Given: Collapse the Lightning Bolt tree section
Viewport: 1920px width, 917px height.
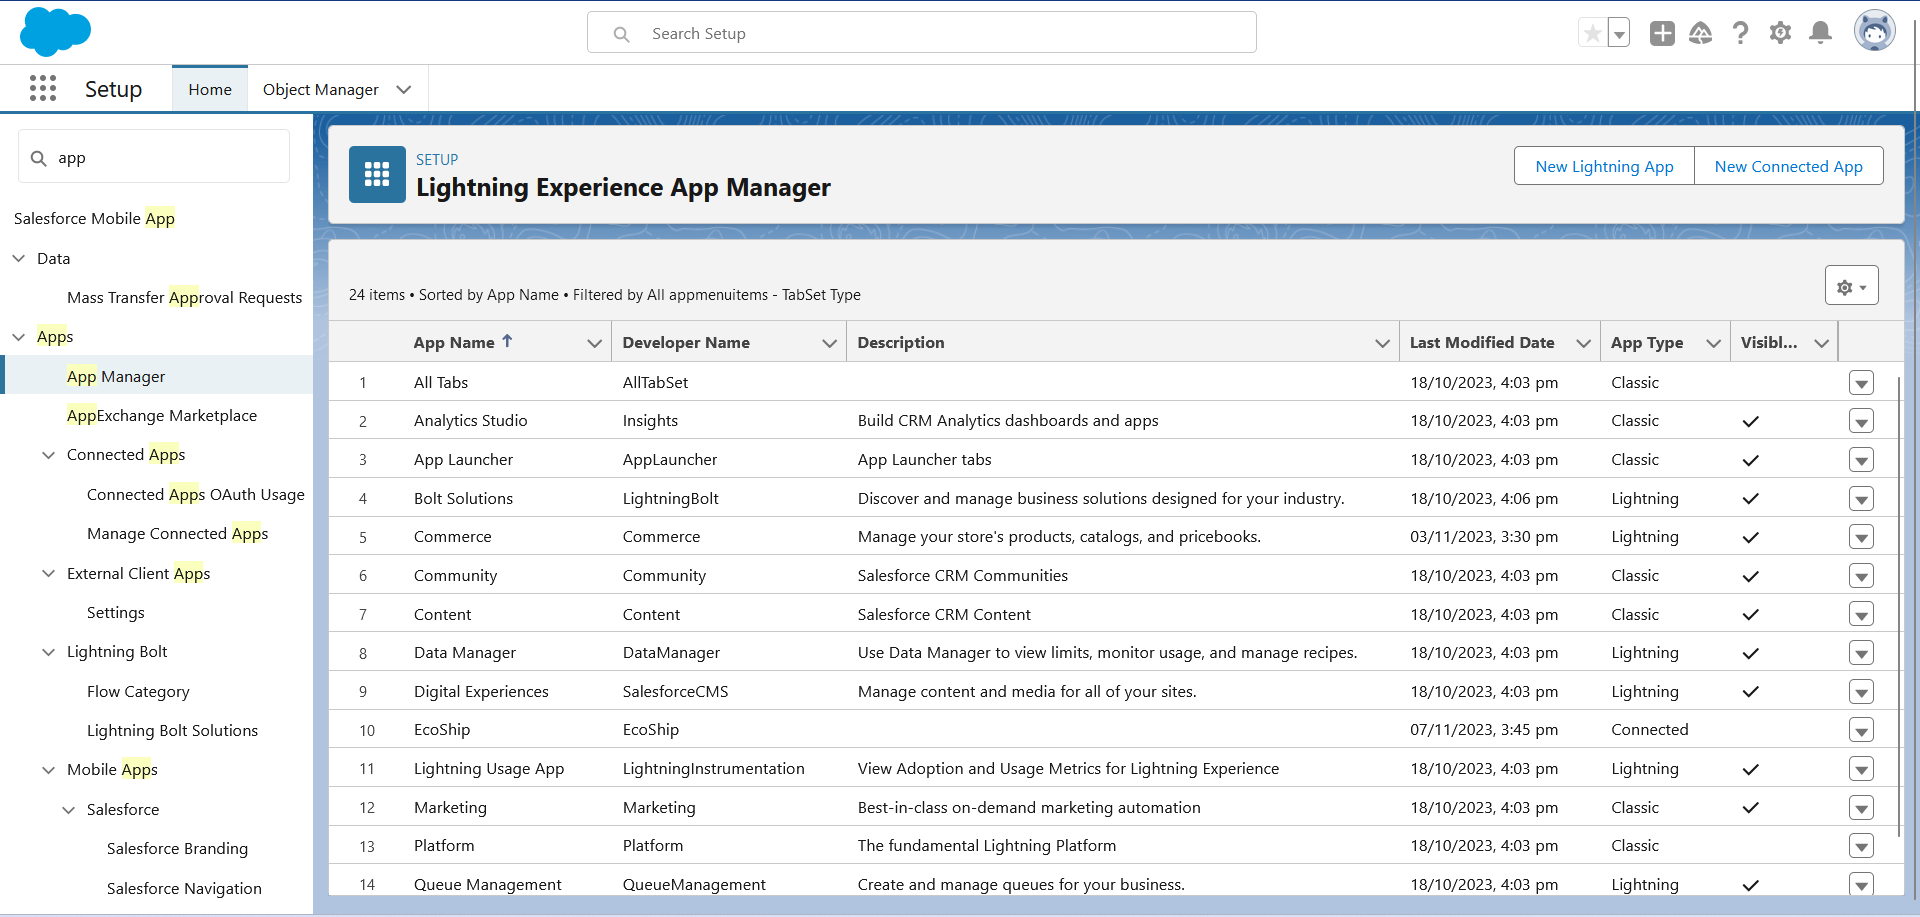Looking at the screenshot, I should tap(48, 652).
